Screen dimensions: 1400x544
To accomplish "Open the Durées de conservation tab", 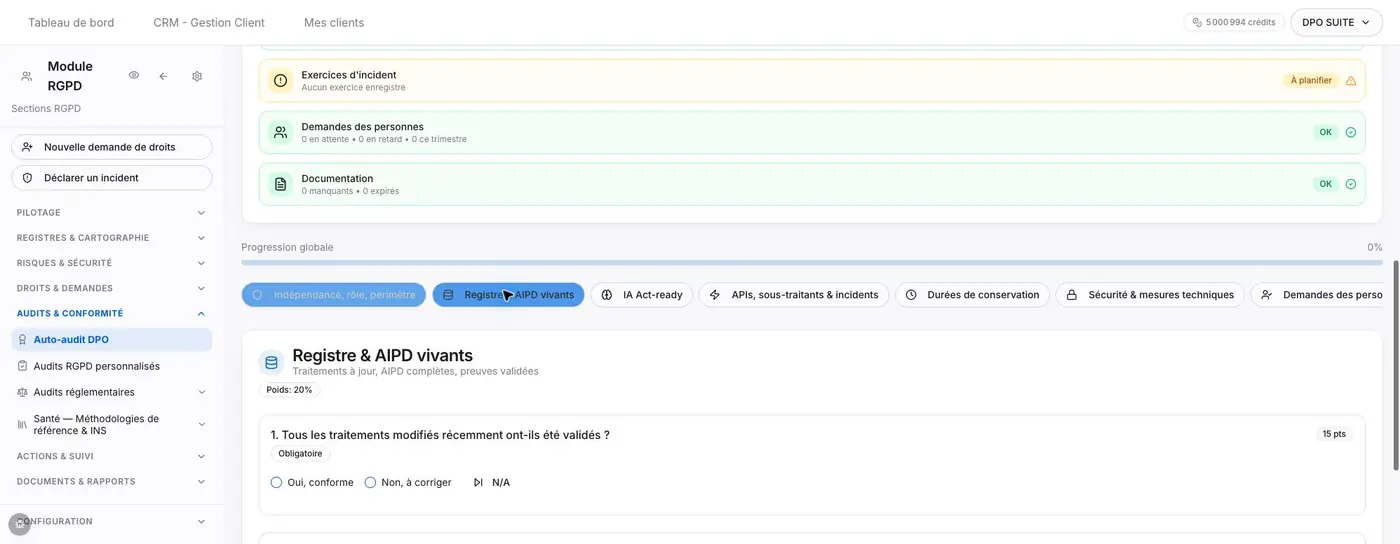I will [x=972, y=295].
